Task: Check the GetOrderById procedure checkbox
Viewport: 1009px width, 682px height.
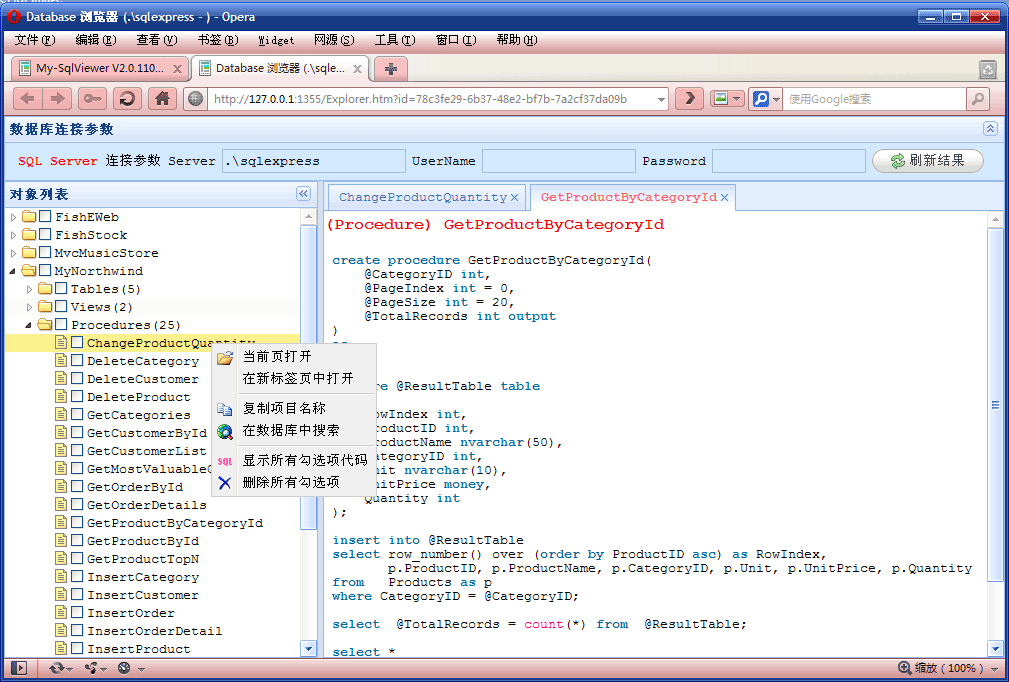Action: (77, 486)
